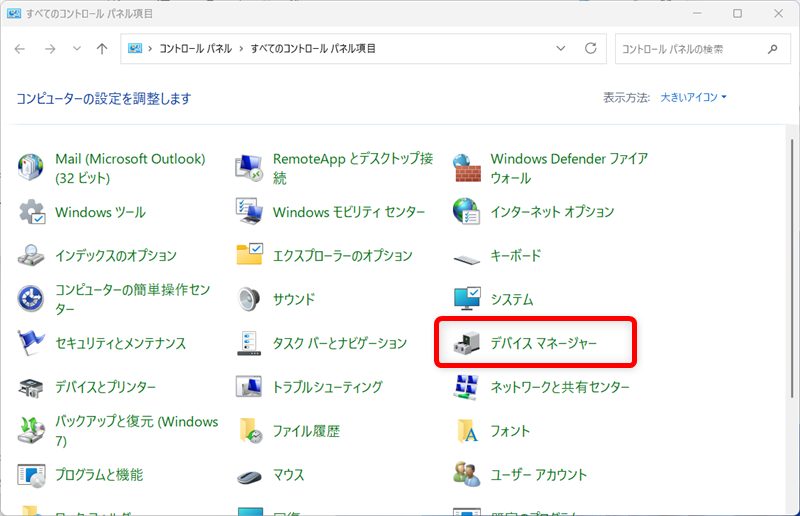
Task: Open the キーボード link text
Action: coord(515,255)
